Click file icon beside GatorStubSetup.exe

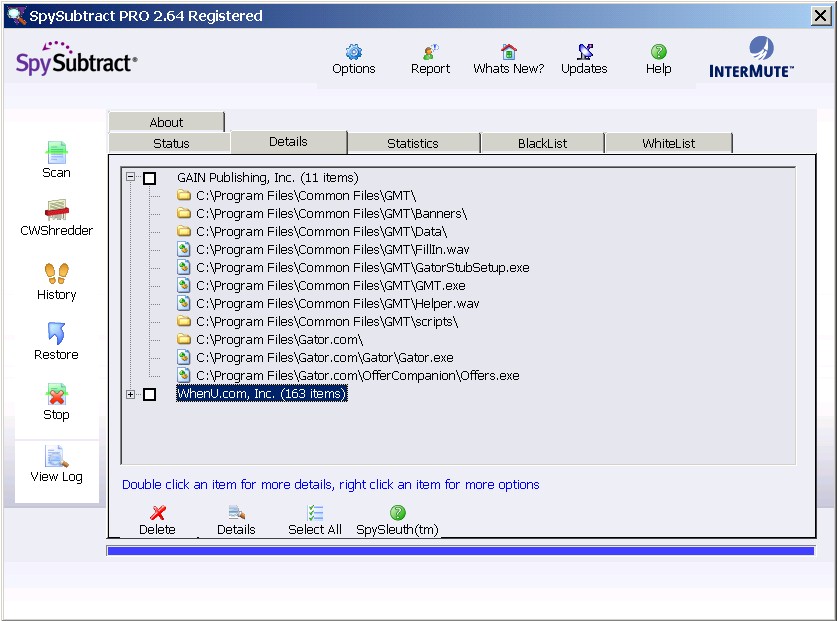tap(184, 267)
